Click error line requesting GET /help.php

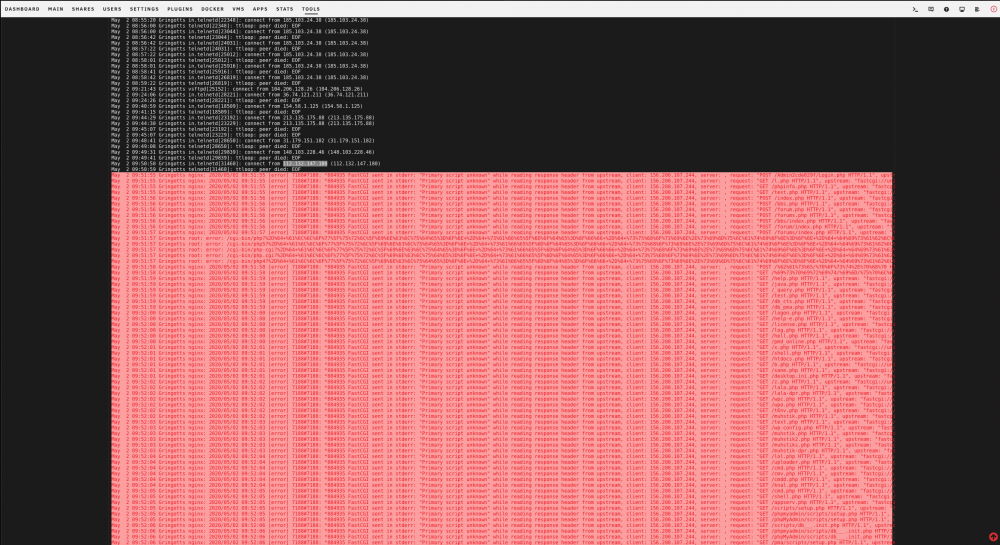[x=503, y=279]
